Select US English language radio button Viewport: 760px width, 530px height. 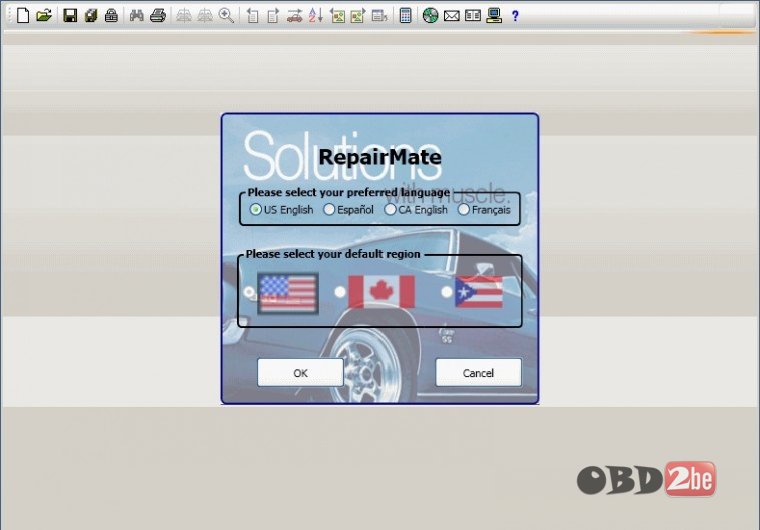[x=255, y=209]
